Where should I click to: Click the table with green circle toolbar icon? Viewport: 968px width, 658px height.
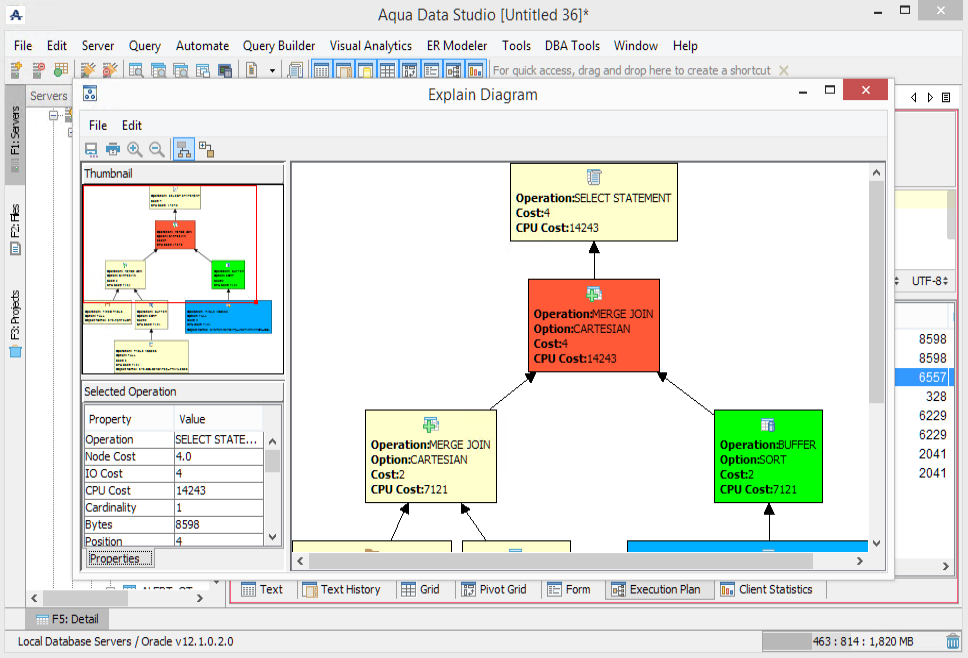coord(60,70)
